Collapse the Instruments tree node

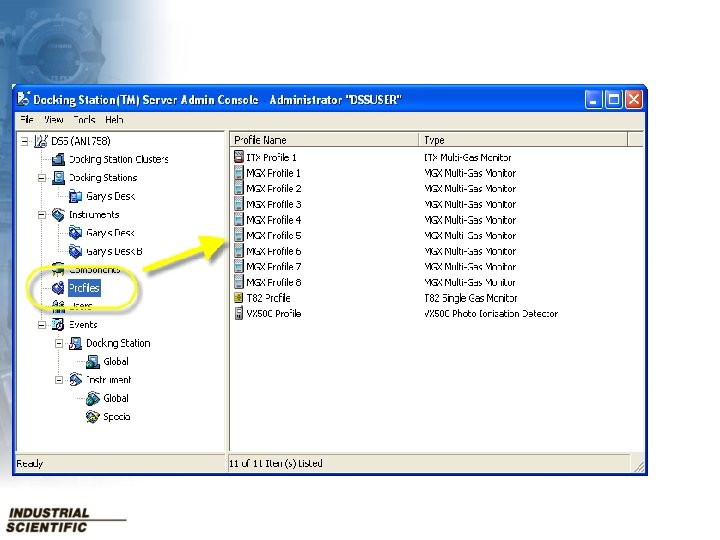42,215
